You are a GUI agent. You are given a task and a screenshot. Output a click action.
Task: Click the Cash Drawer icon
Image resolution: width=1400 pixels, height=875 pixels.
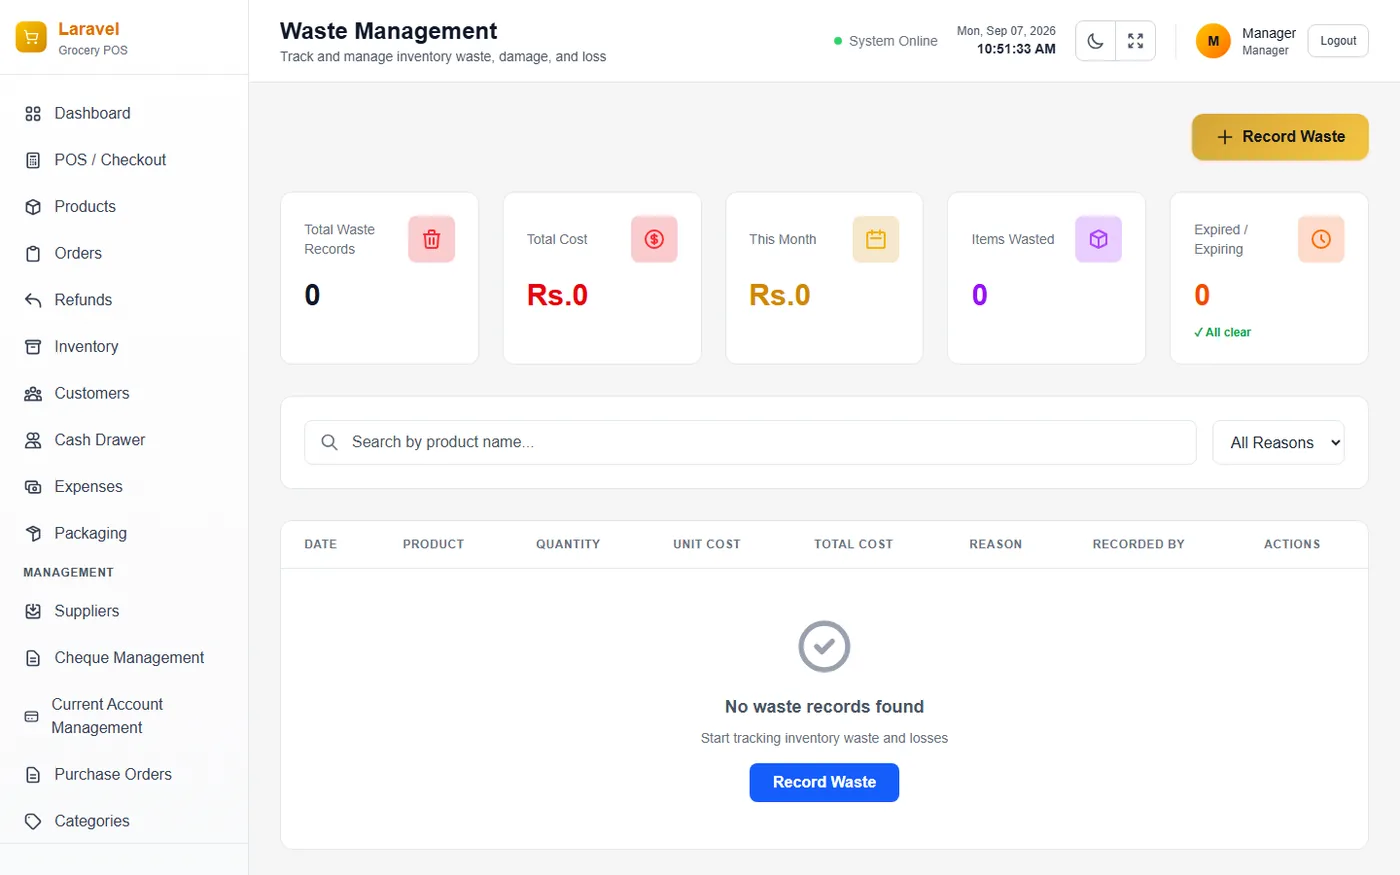tap(33, 440)
